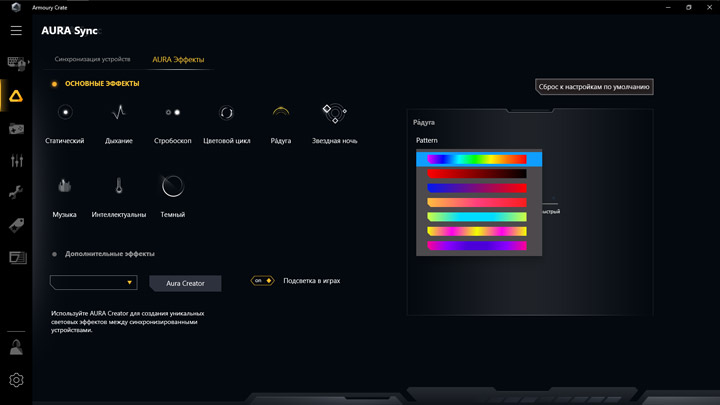Open the News panel sidebar icon
Image resolution: width=720 pixels, height=405 pixels.
[x=17, y=258]
